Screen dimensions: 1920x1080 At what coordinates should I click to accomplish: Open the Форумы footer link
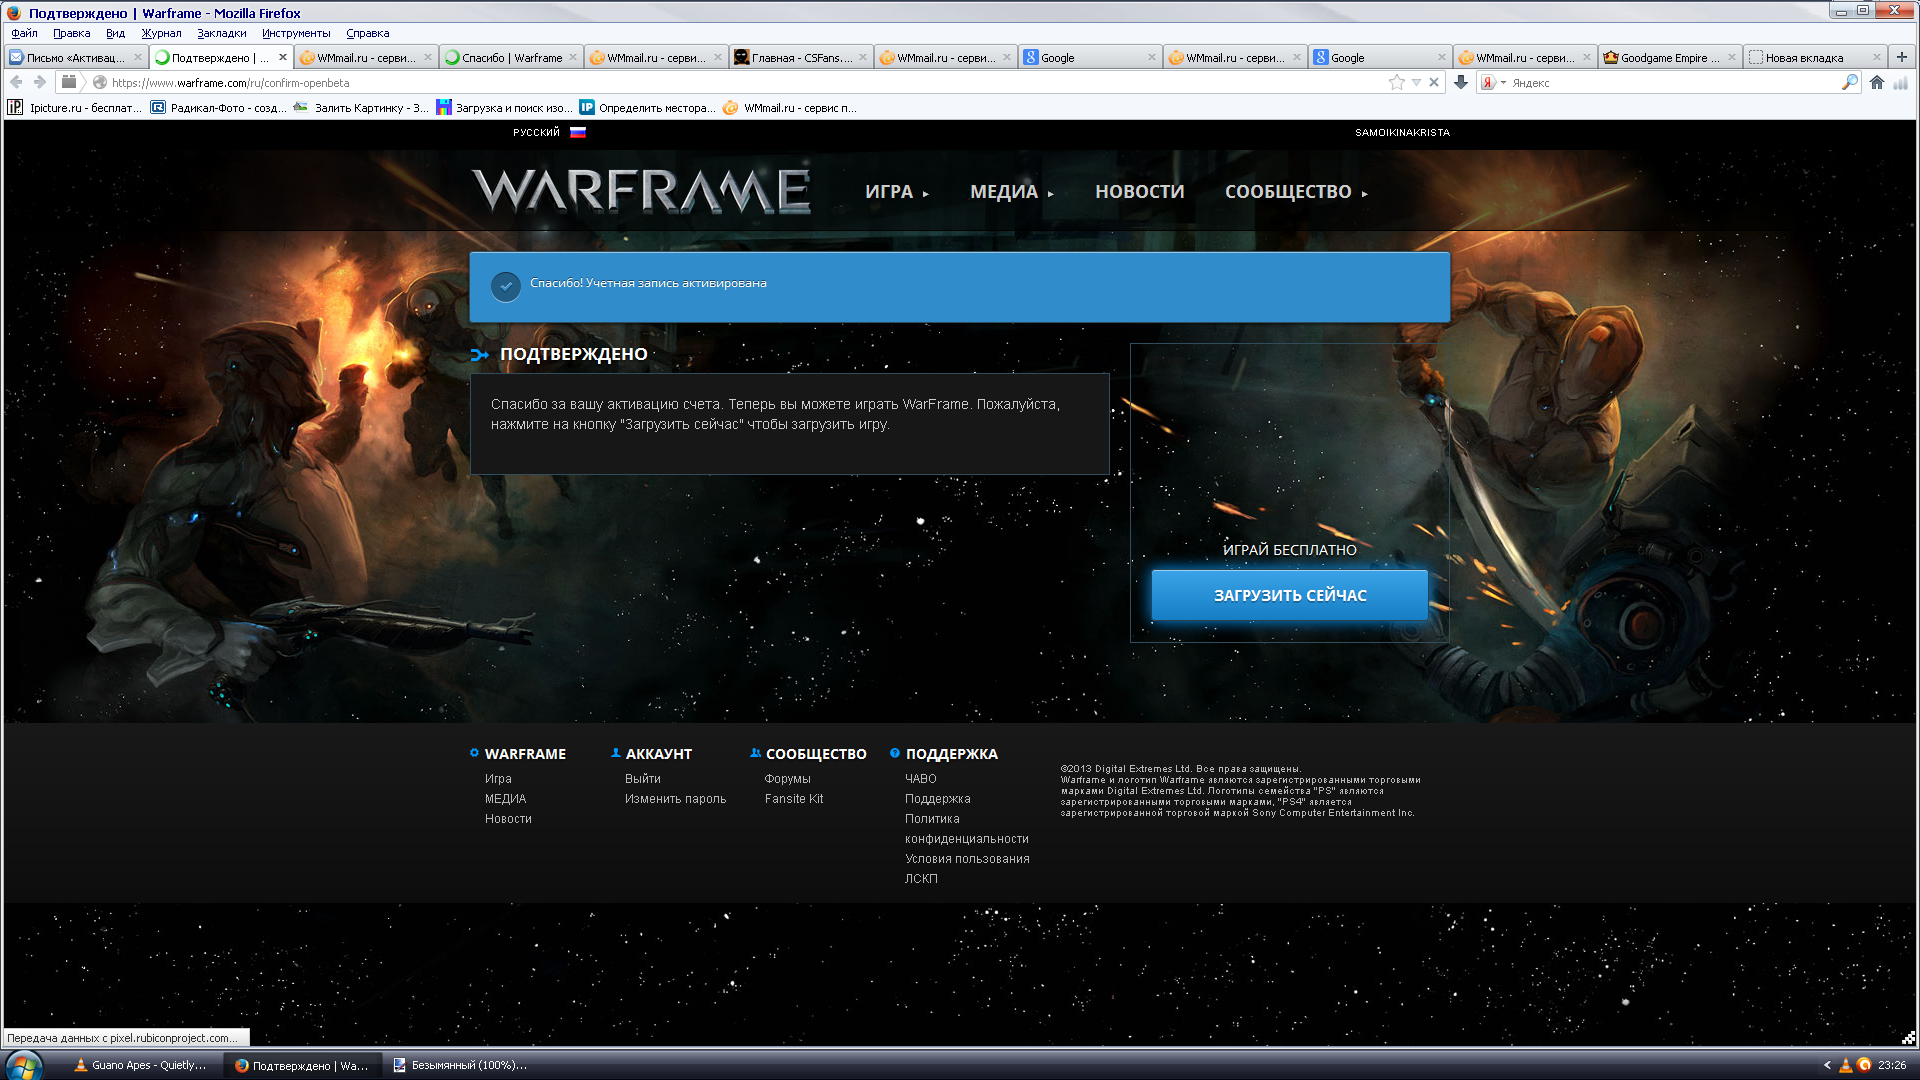pos(787,779)
